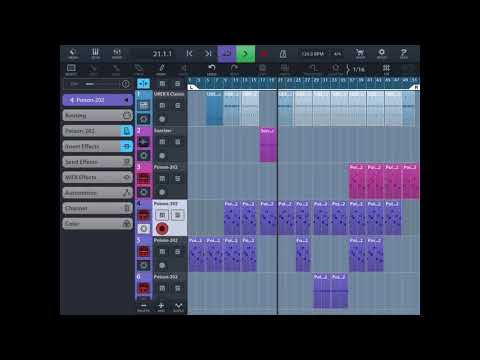Open the Media browser
This screenshot has width=480, height=360.
73,53
